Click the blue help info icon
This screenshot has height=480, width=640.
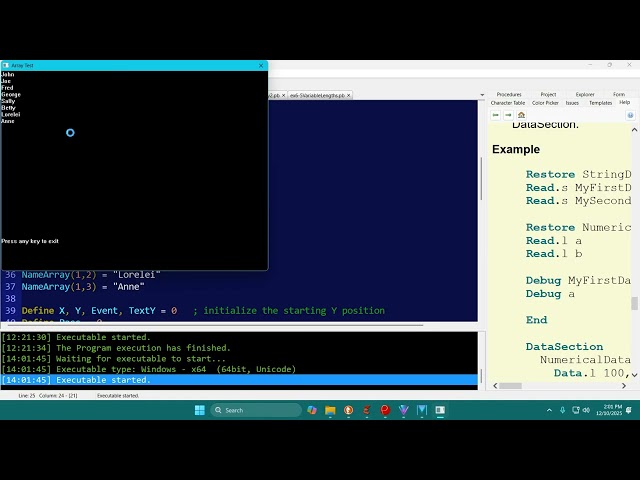[630, 116]
